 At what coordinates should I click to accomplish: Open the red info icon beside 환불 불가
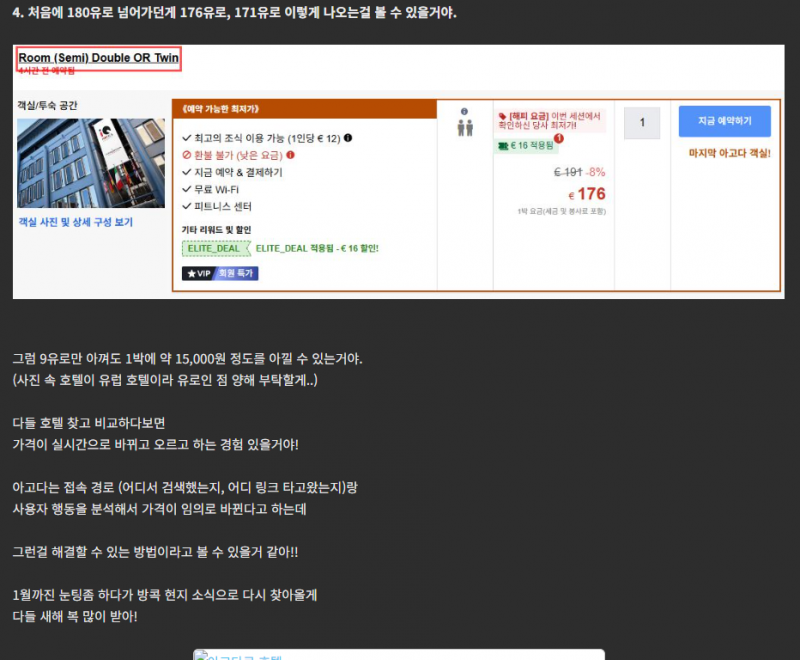(291, 156)
